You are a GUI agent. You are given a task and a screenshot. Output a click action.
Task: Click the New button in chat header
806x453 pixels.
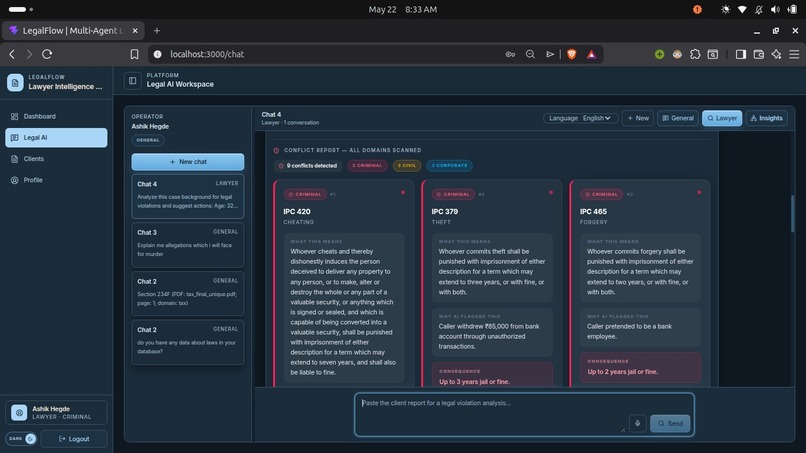pyautogui.click(x=638, y=118)
